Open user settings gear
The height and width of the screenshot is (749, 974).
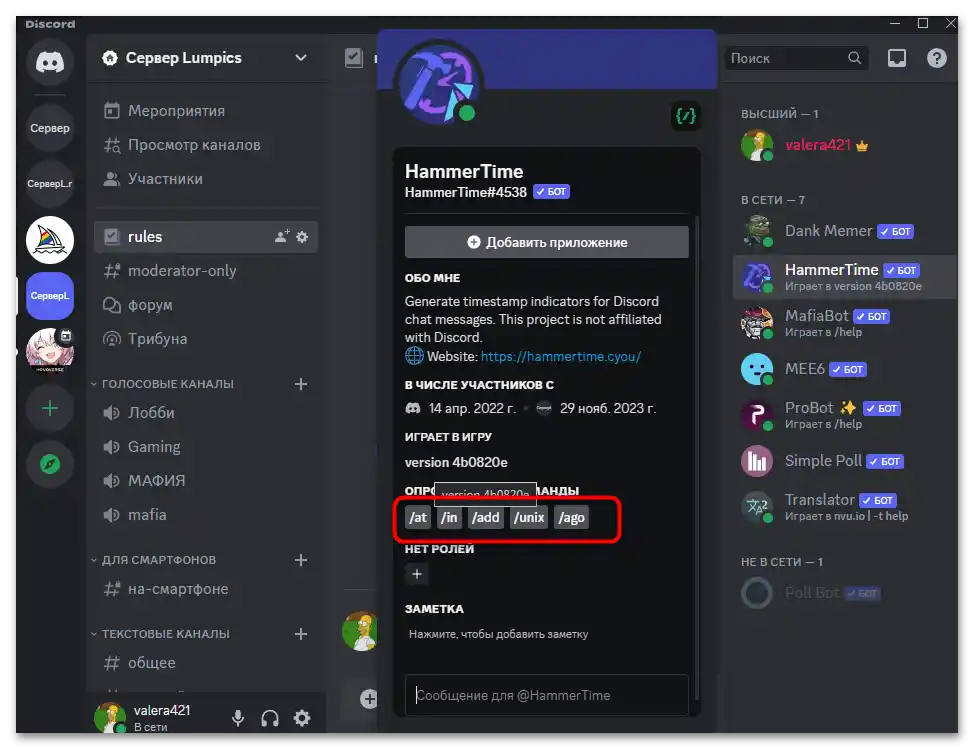pyautogui.click(x=302, y=718)
